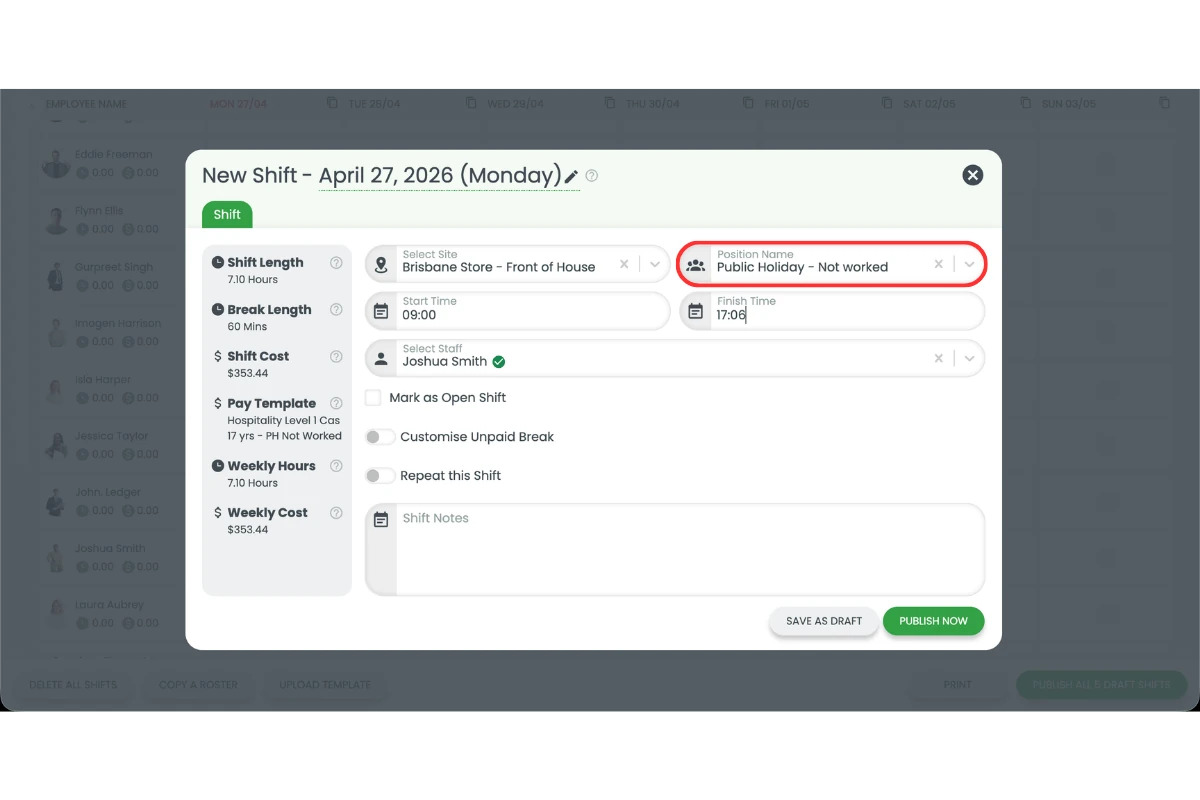
Task: Select Gurpreet Singh in the background roster
Action: pos(113,267)
